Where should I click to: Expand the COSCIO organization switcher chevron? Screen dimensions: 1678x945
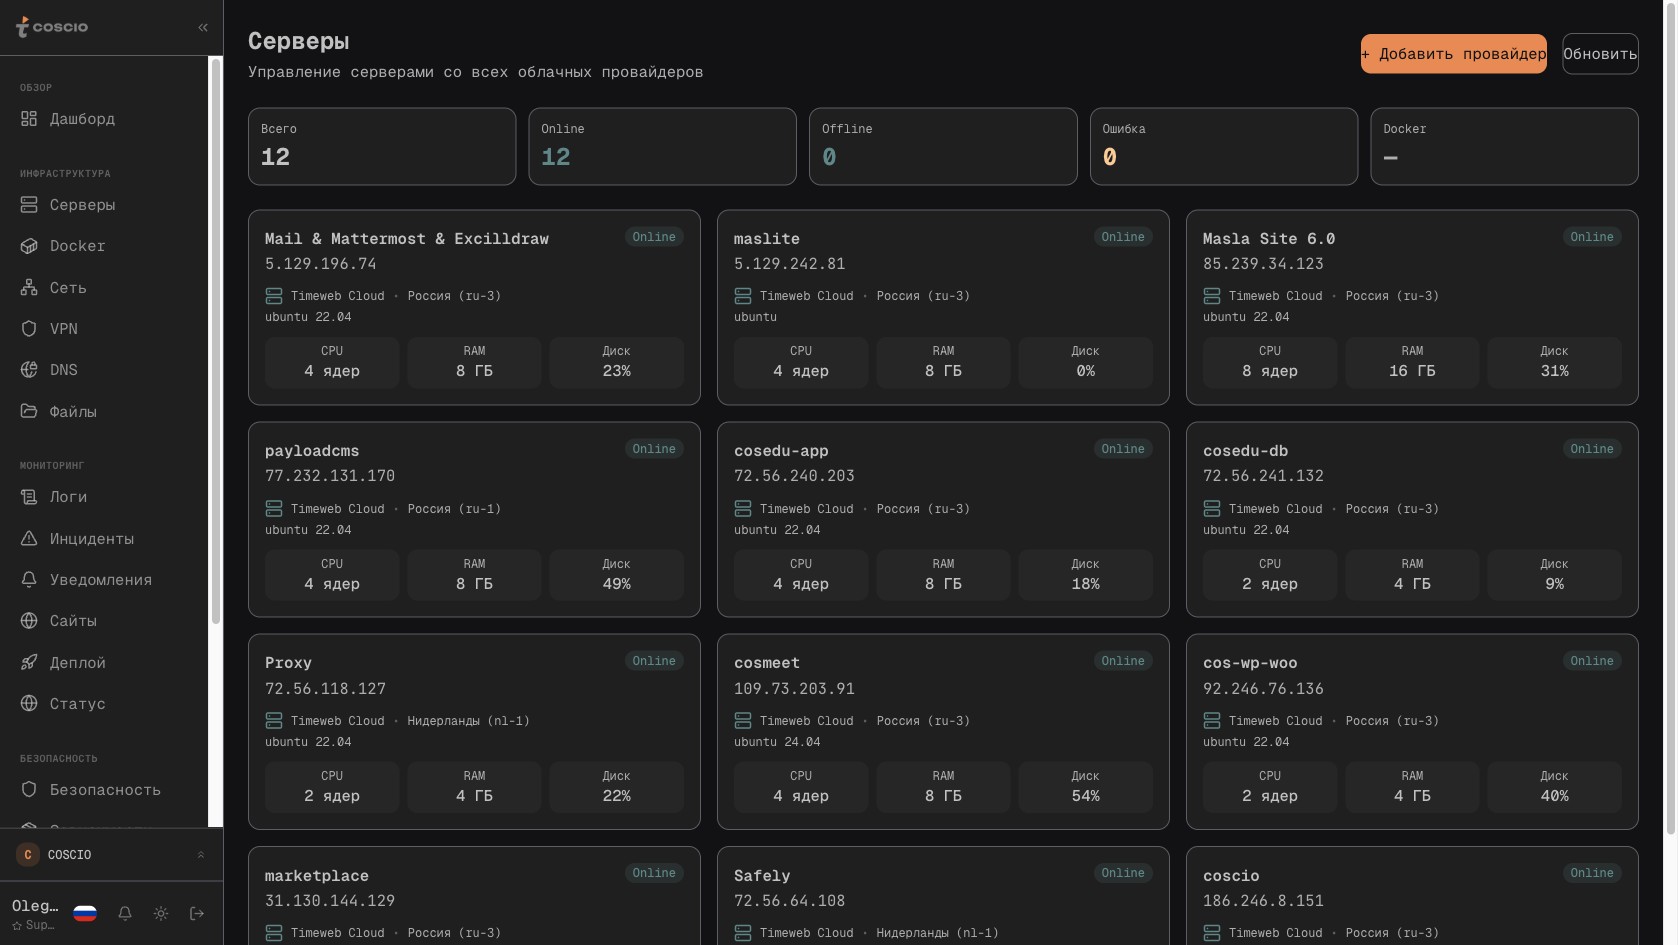point(201,855)
